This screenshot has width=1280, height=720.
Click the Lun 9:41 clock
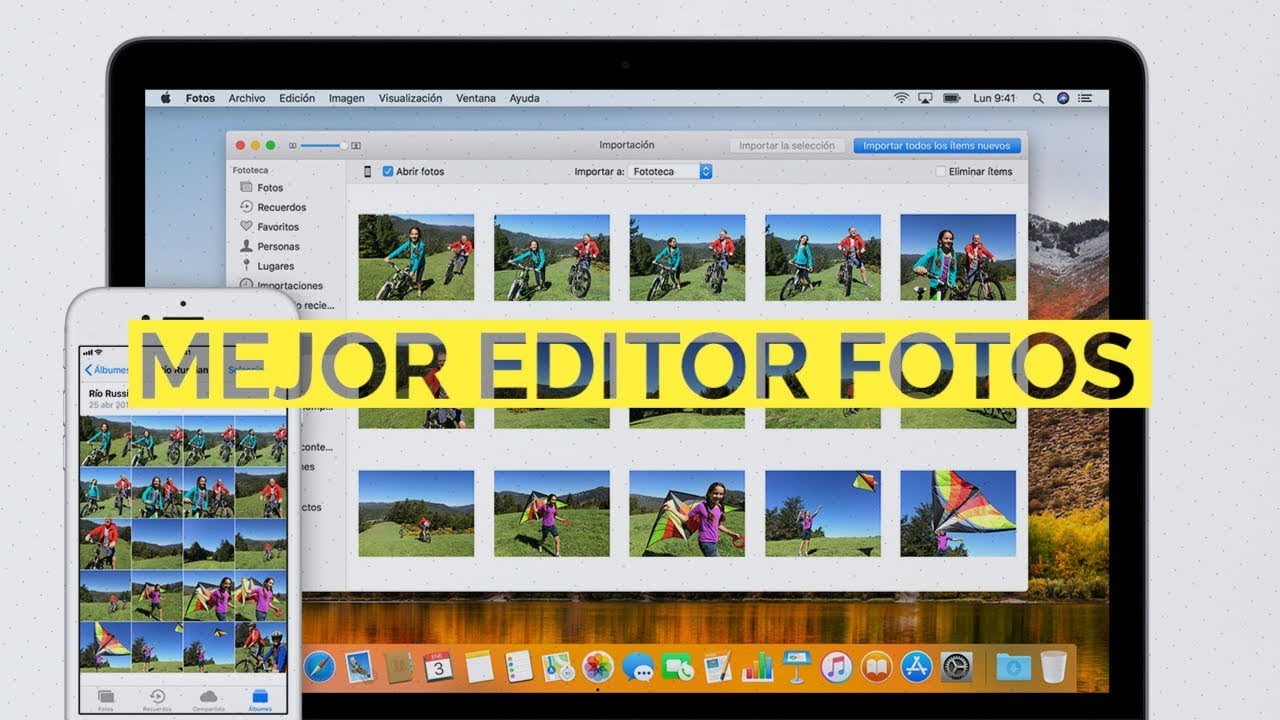[994, 98]
